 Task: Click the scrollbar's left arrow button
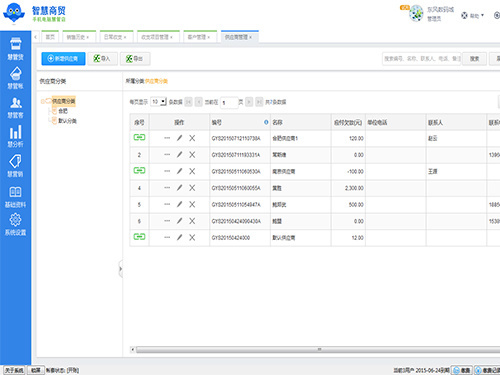pos(132,349)
